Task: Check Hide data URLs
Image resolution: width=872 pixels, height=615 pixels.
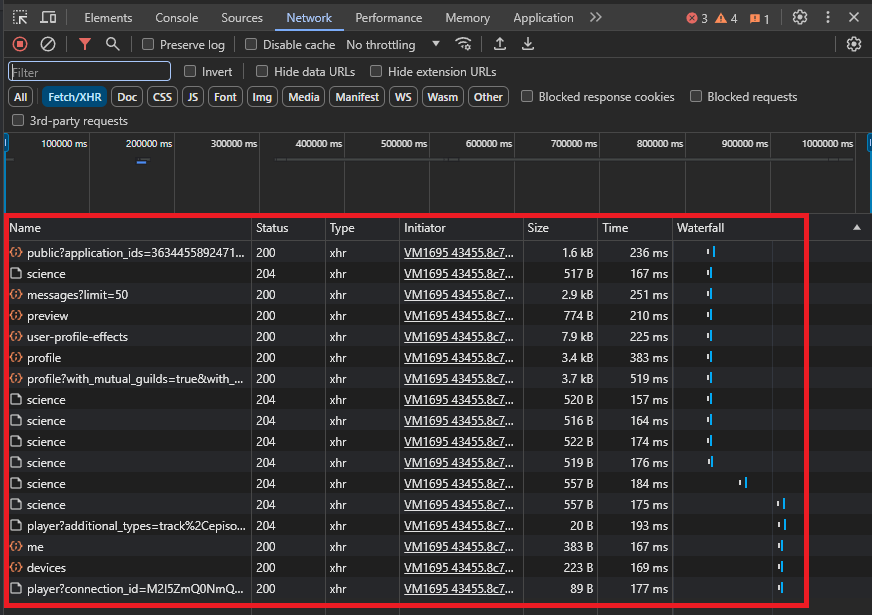Action: [x=262, y=71]
